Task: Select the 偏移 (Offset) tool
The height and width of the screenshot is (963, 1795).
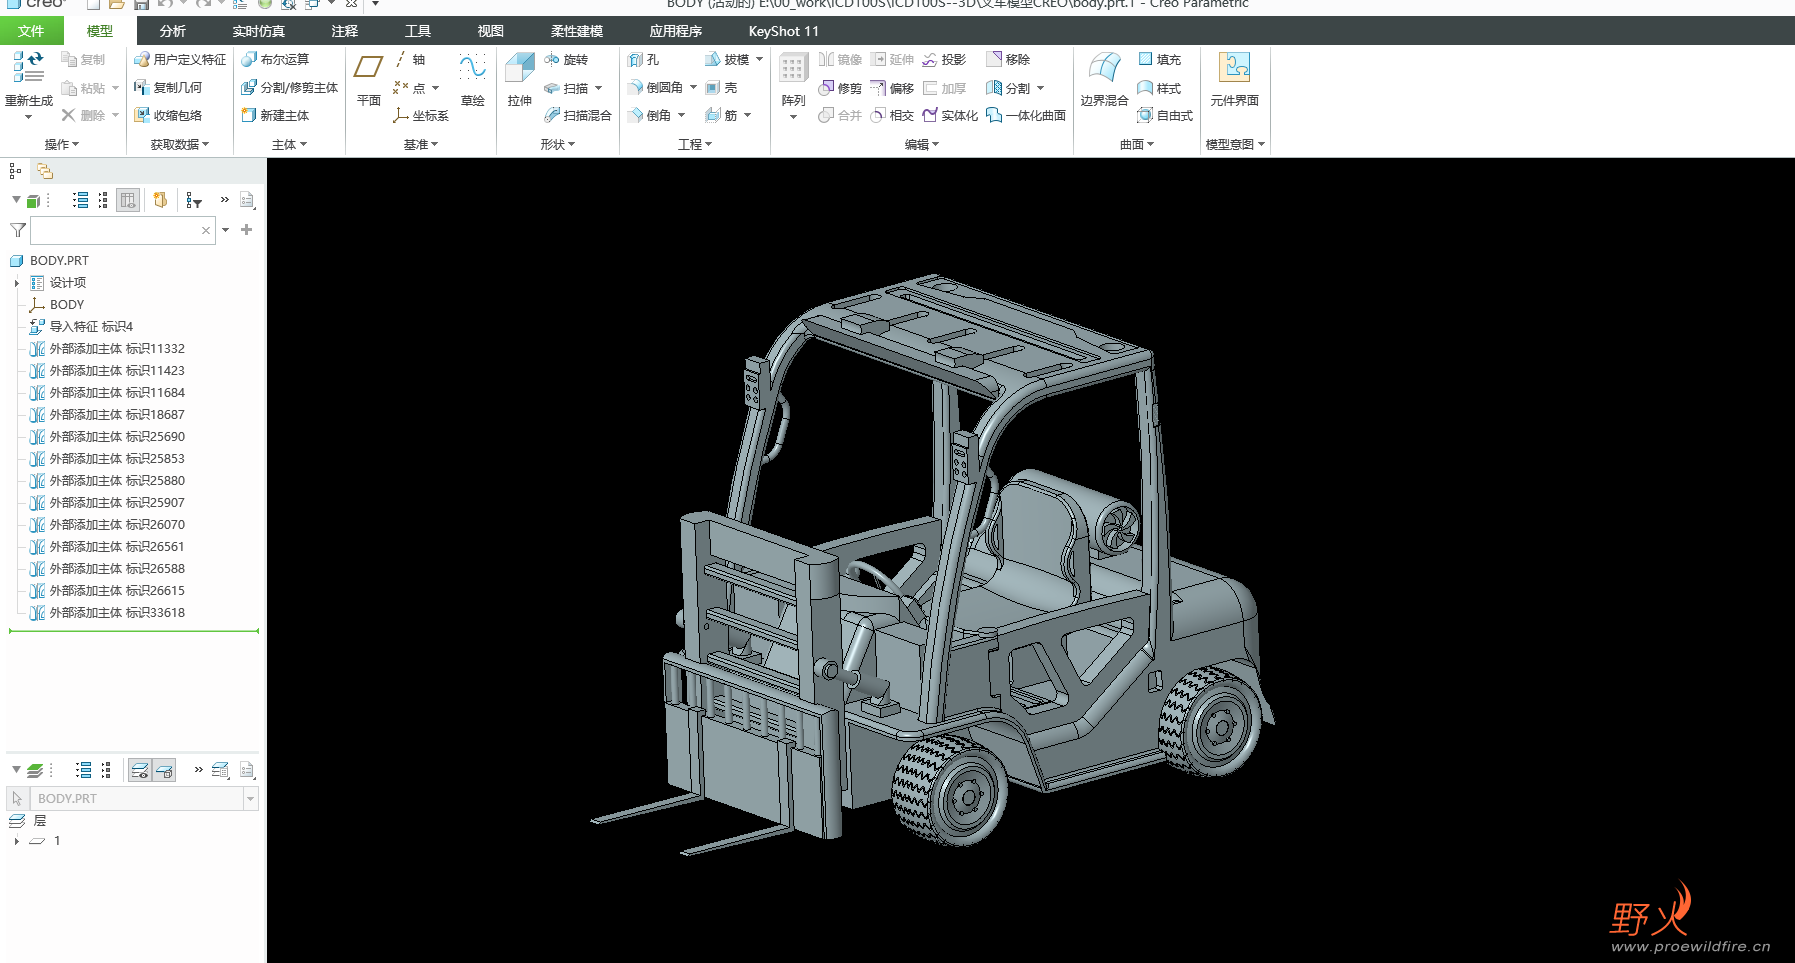Action: (x=892, y=88)
